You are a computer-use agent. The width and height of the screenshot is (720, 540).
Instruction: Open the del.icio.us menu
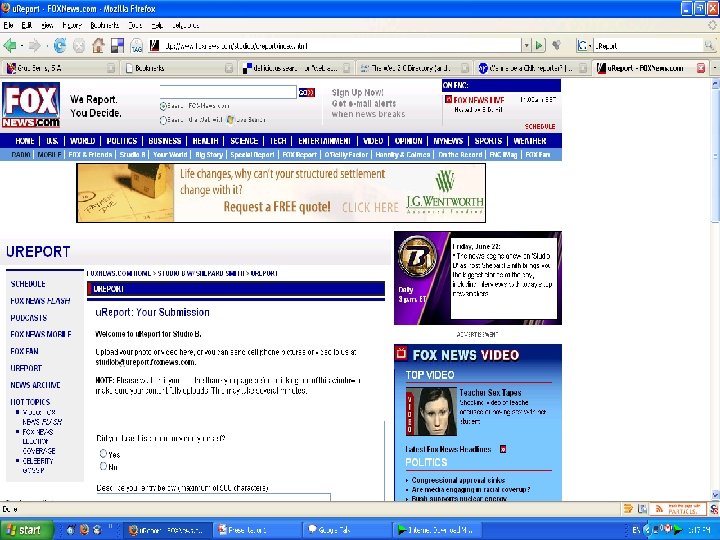[x=186, y=25]
